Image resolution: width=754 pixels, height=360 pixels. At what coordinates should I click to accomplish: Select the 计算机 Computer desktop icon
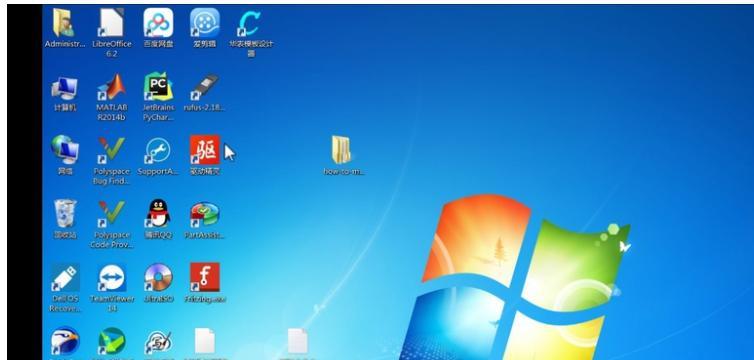(x=65, y=88)
